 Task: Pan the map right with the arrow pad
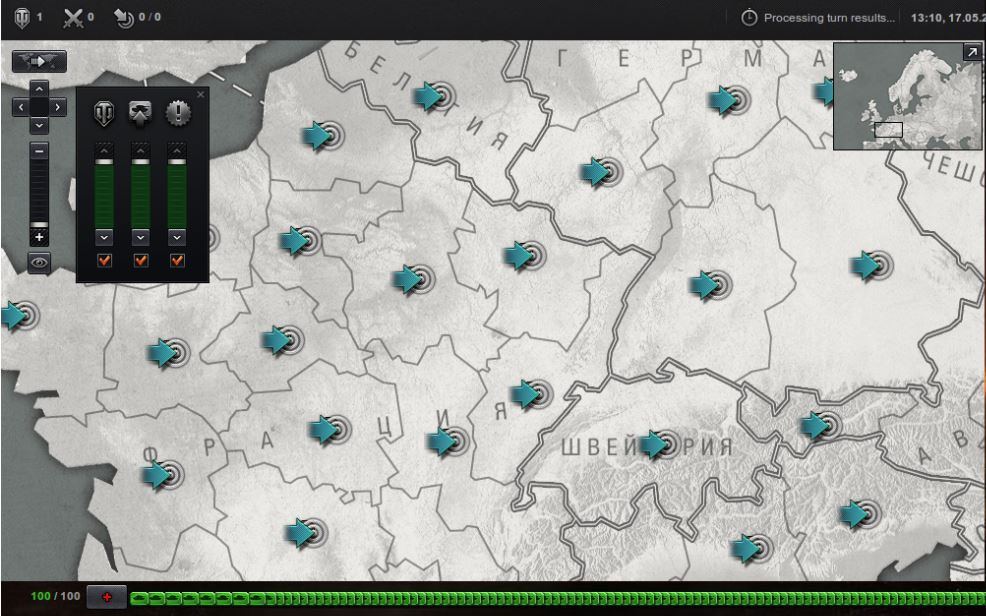point(58,106)
